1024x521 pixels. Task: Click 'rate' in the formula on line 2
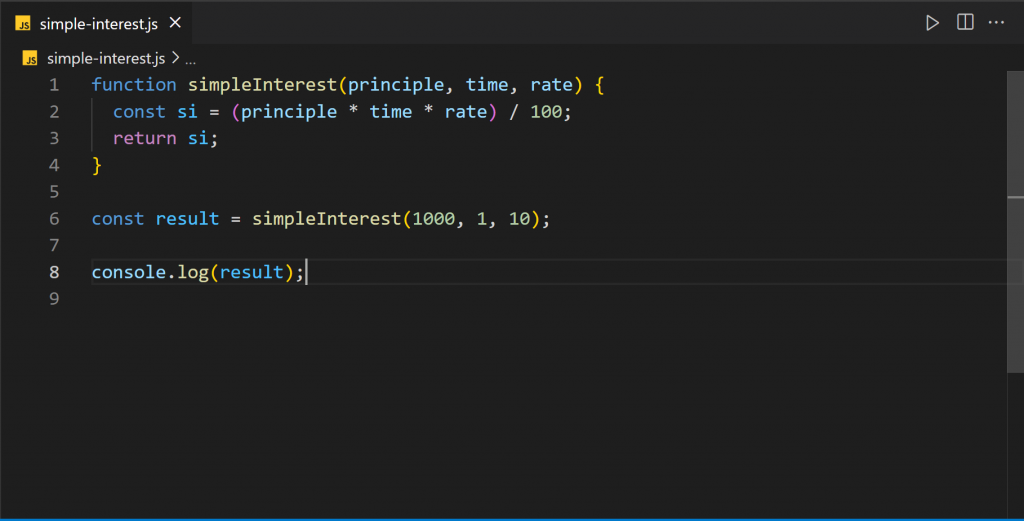466,112
